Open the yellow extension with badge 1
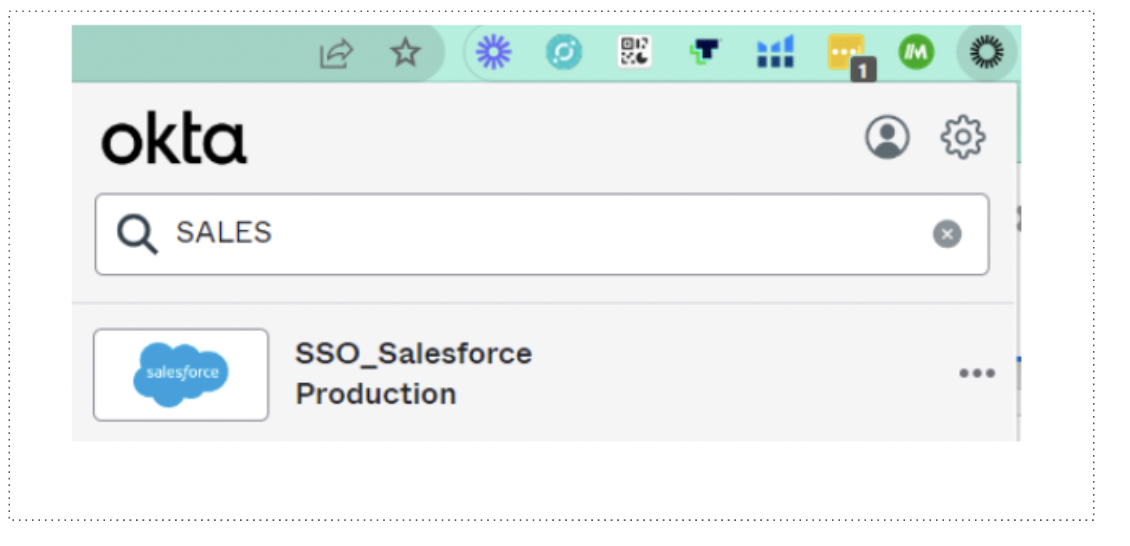Image resolution: width=1130 pixels, height=546 pixels. pos(850,56)
